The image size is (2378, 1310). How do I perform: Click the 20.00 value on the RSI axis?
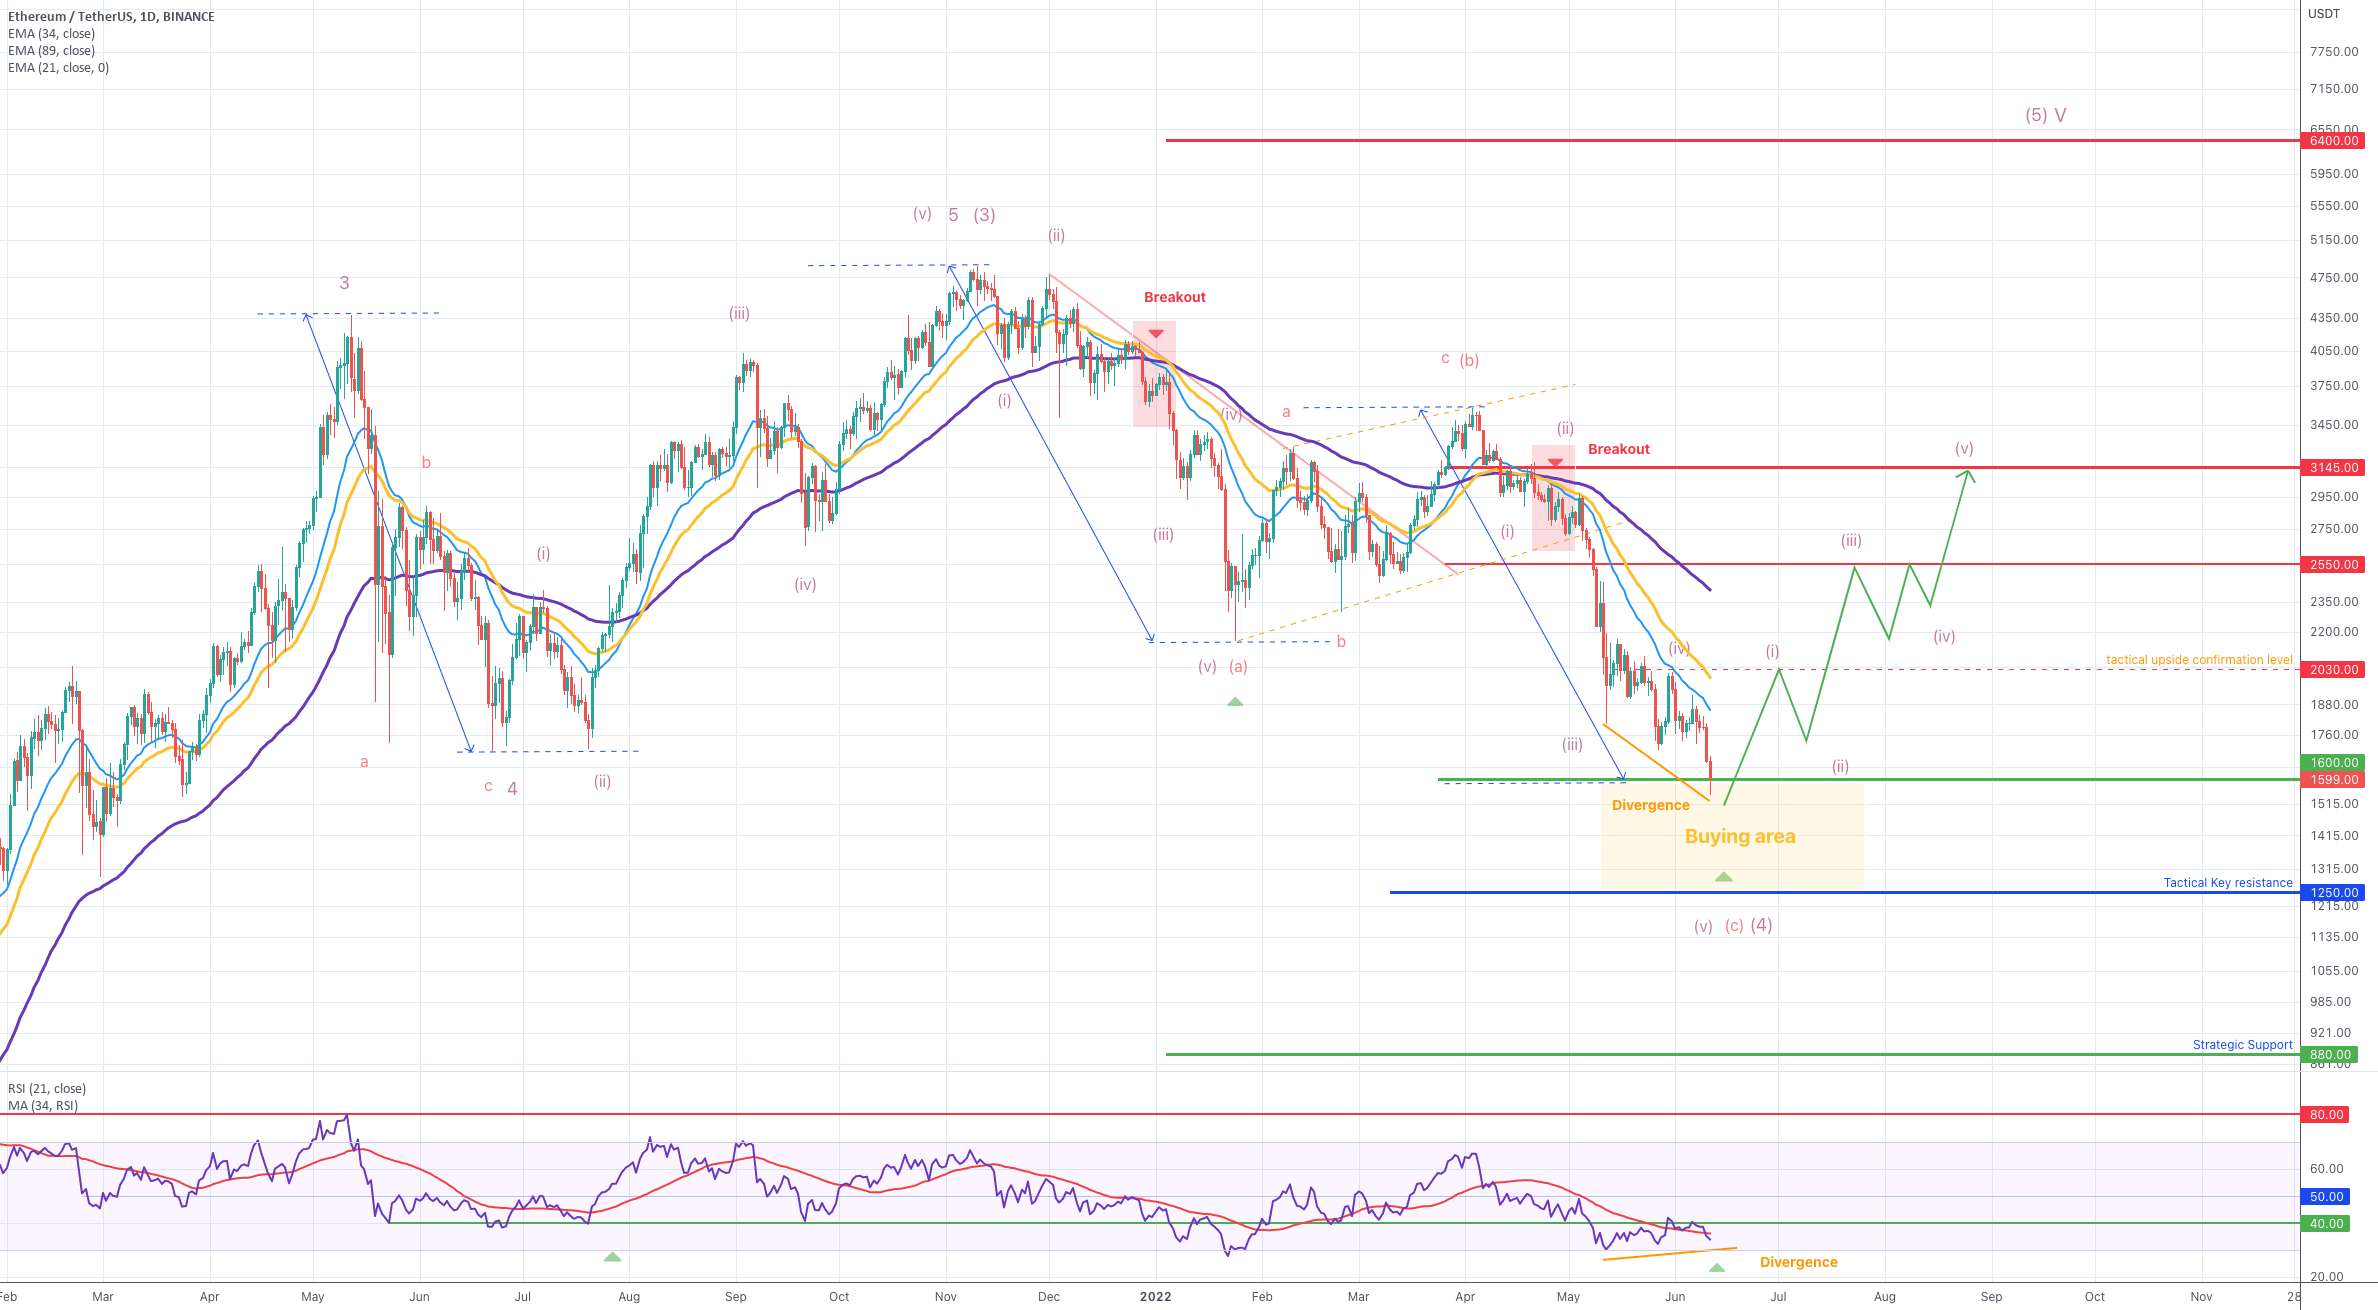(2327, 1276)
